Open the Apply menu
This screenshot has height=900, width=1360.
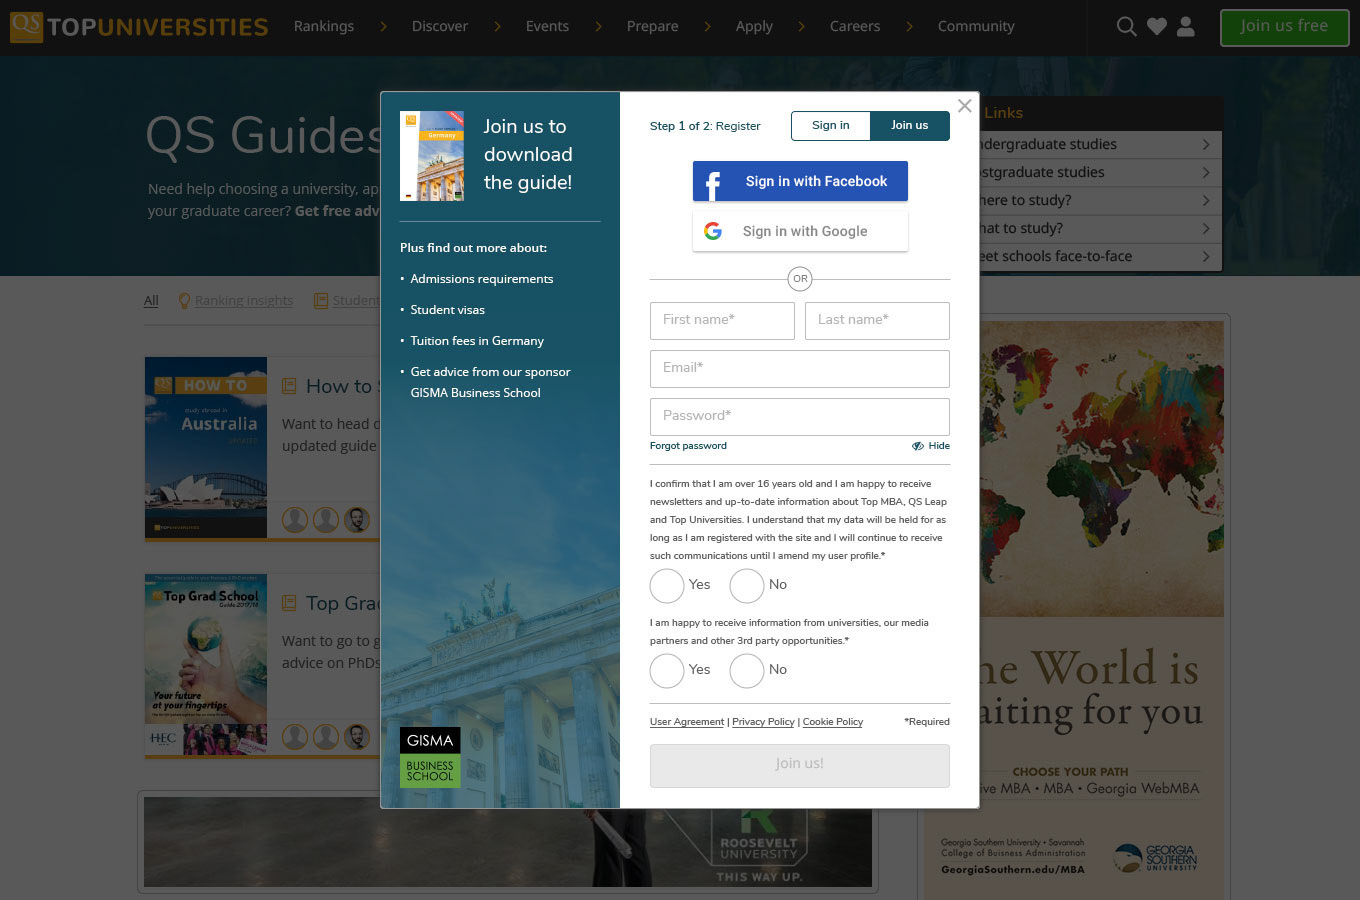[754, 27]
